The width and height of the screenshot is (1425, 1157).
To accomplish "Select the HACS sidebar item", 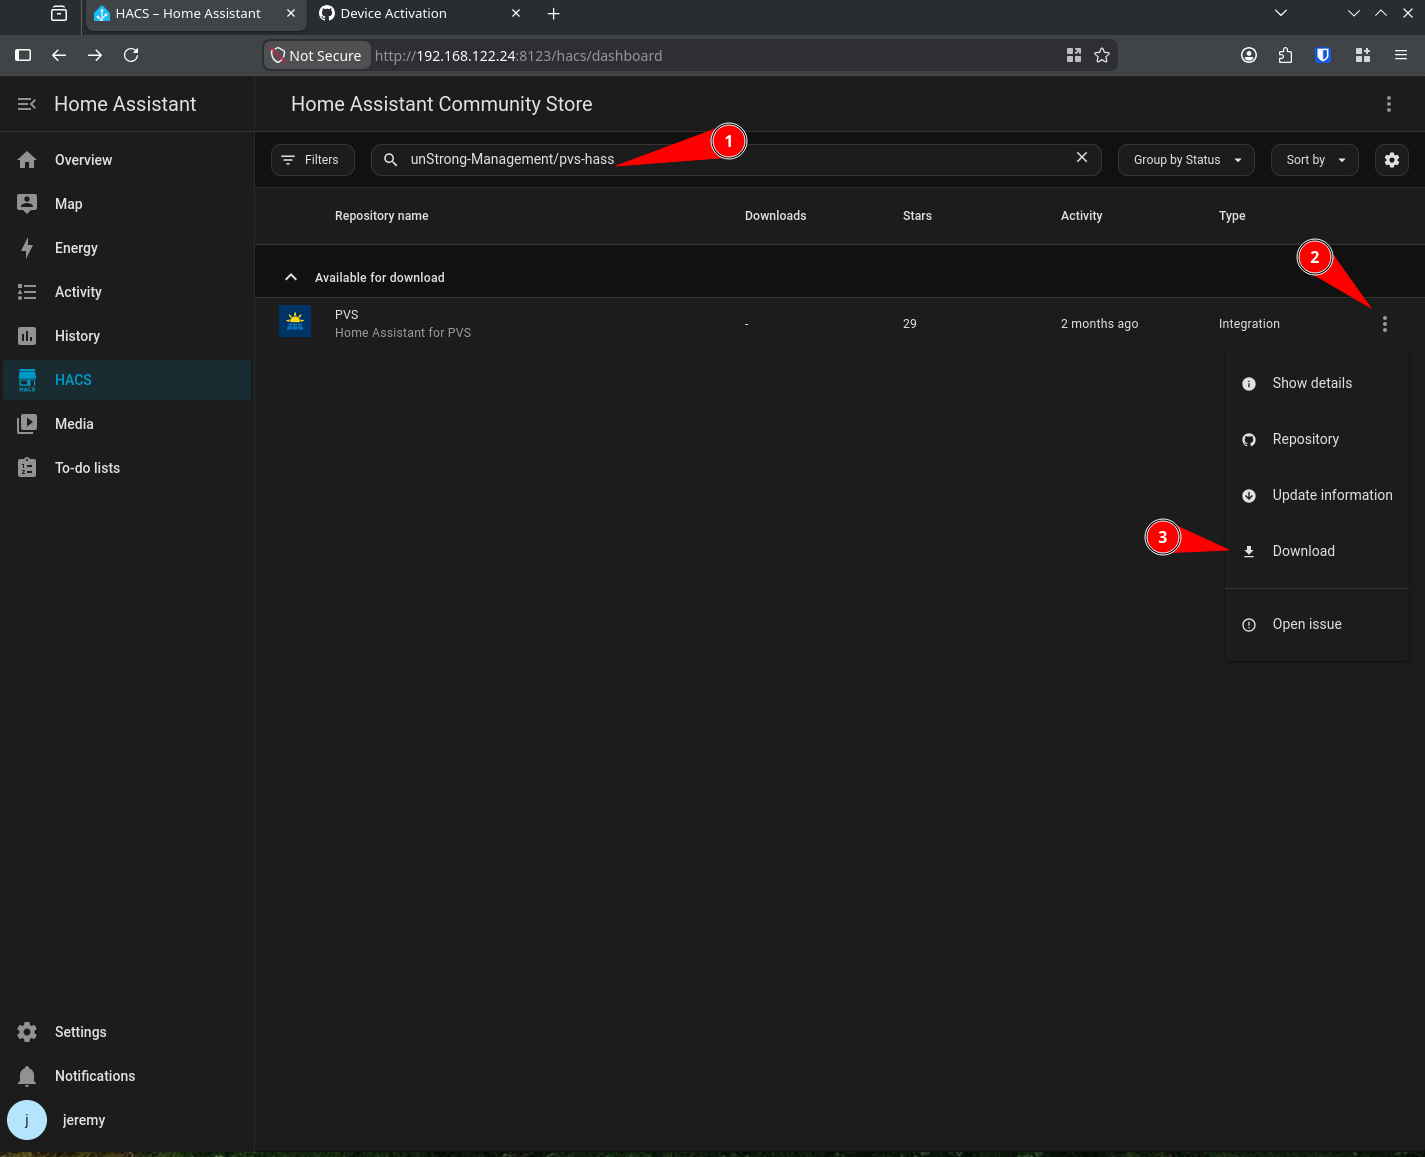I will click(127, 380).
